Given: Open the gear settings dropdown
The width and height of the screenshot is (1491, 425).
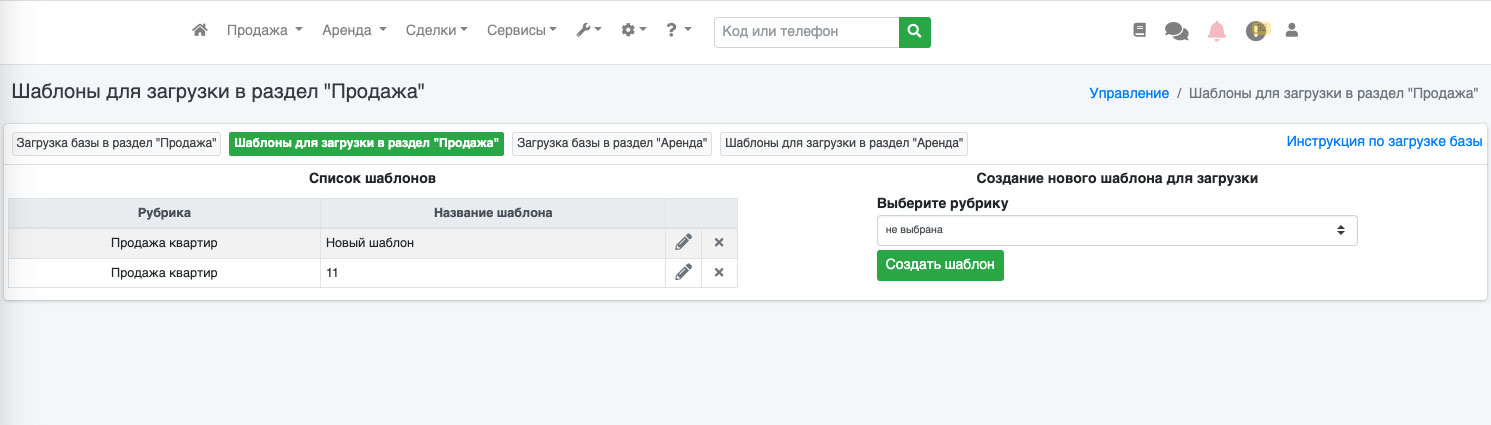Looking at the screenshot, I should pyautogui.click(x=634, y=31).
